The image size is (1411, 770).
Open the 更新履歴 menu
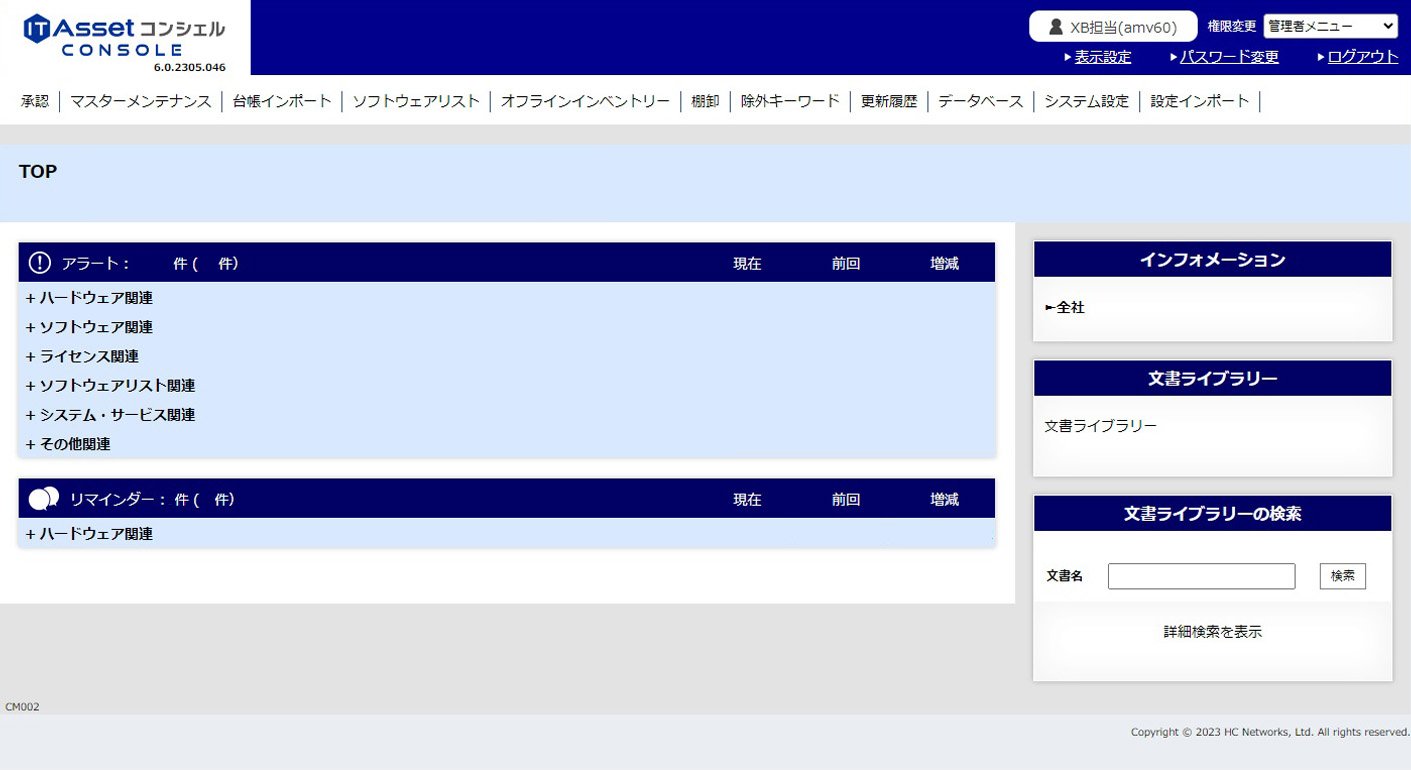click(x=889, y=101)
